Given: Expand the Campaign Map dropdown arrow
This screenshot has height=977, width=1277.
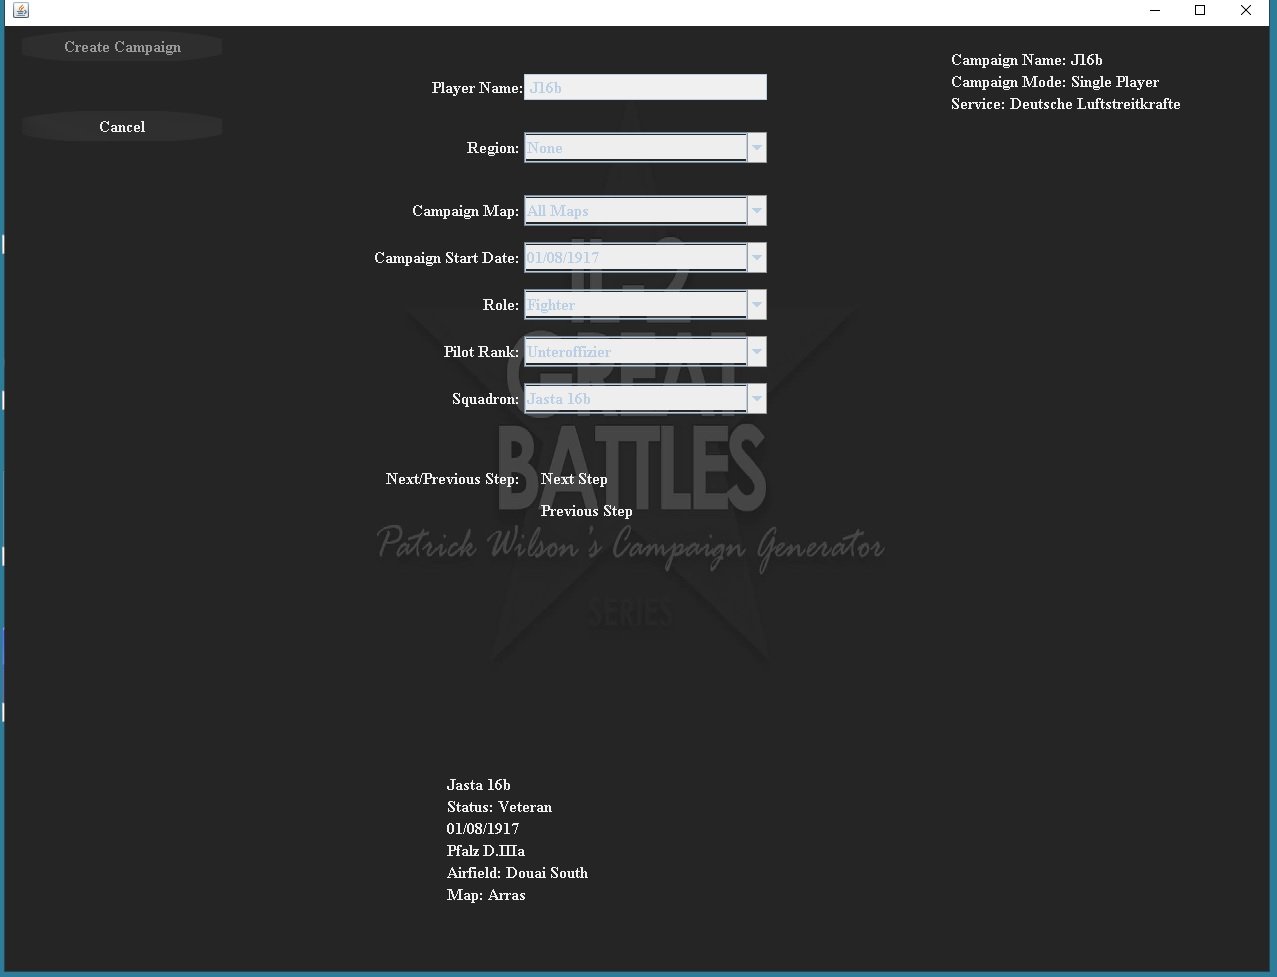Looking at the screenshot, I should point(757,211).
